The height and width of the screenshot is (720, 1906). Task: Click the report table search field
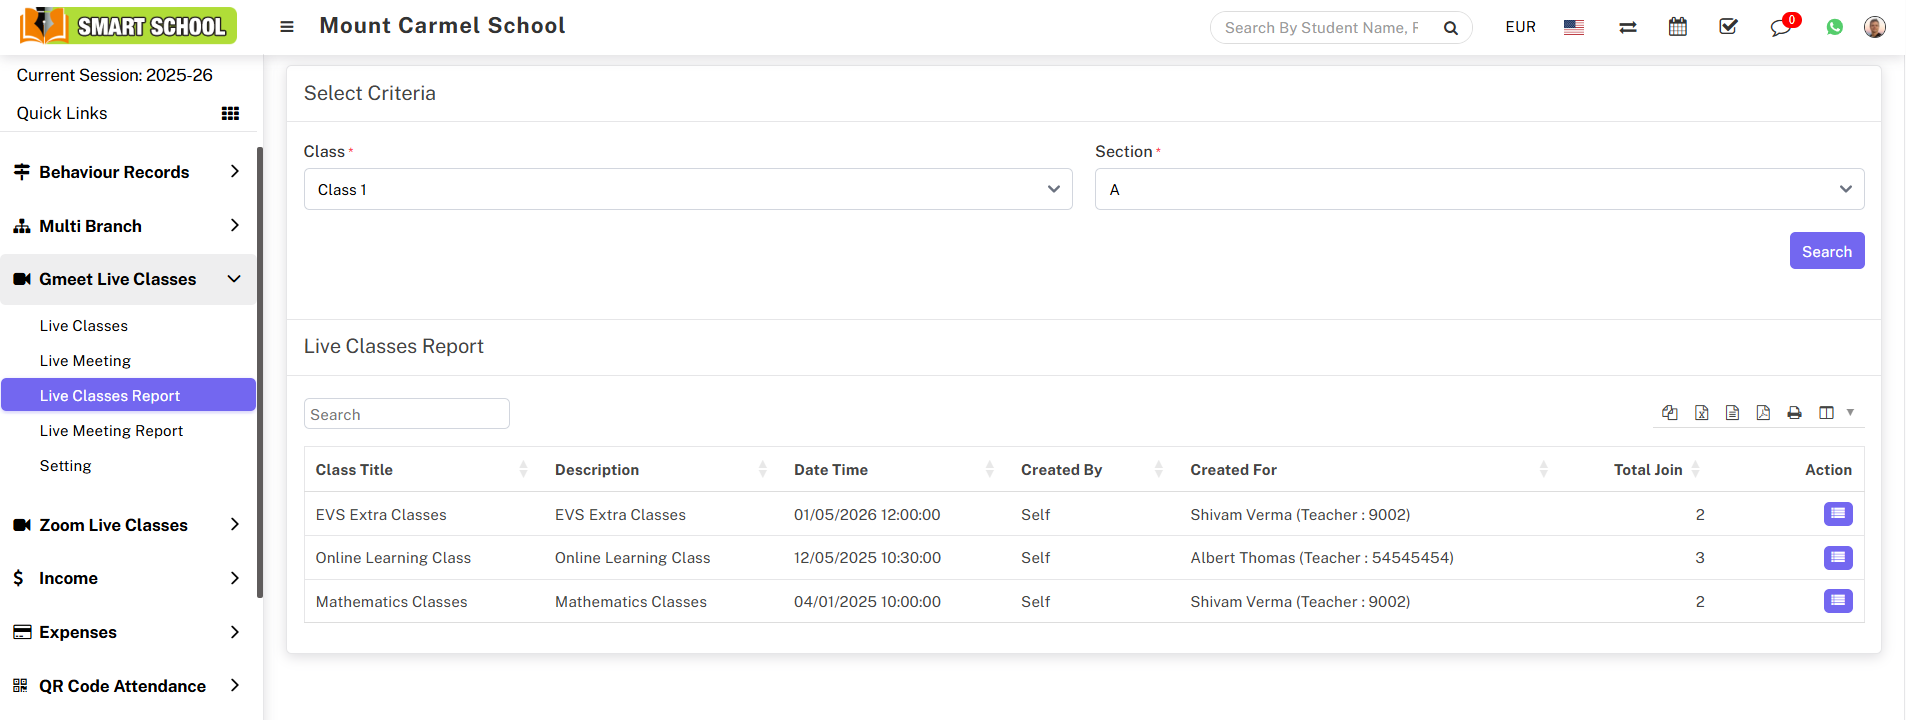tap(406, 414)
